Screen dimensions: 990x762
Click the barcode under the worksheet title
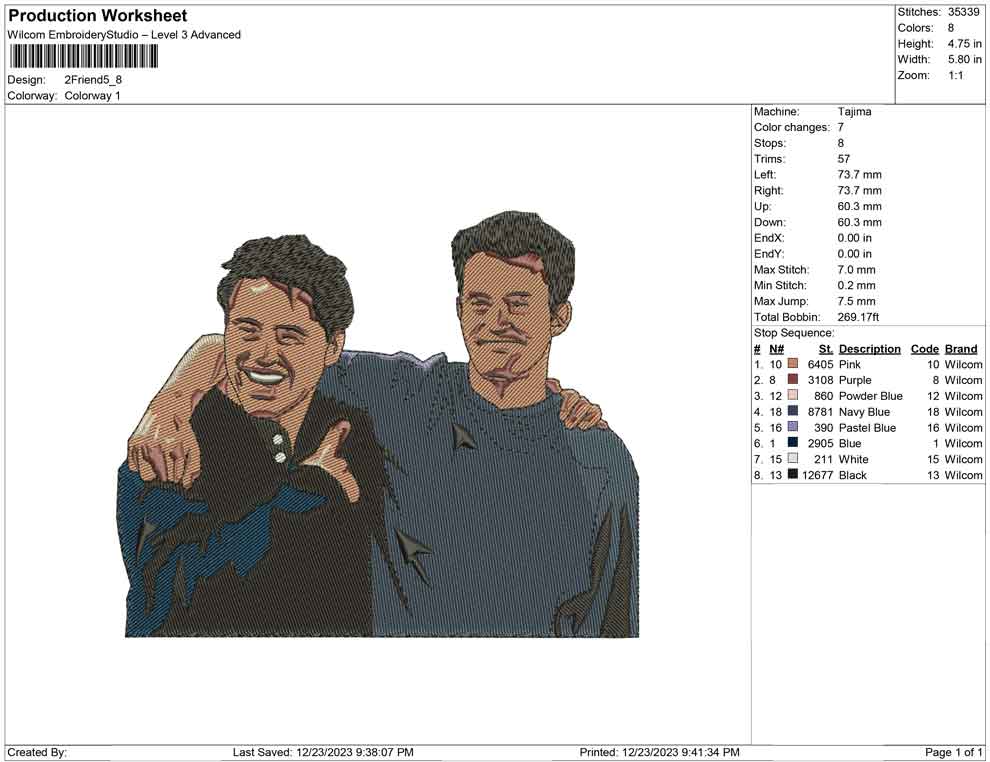click(83, 57)
